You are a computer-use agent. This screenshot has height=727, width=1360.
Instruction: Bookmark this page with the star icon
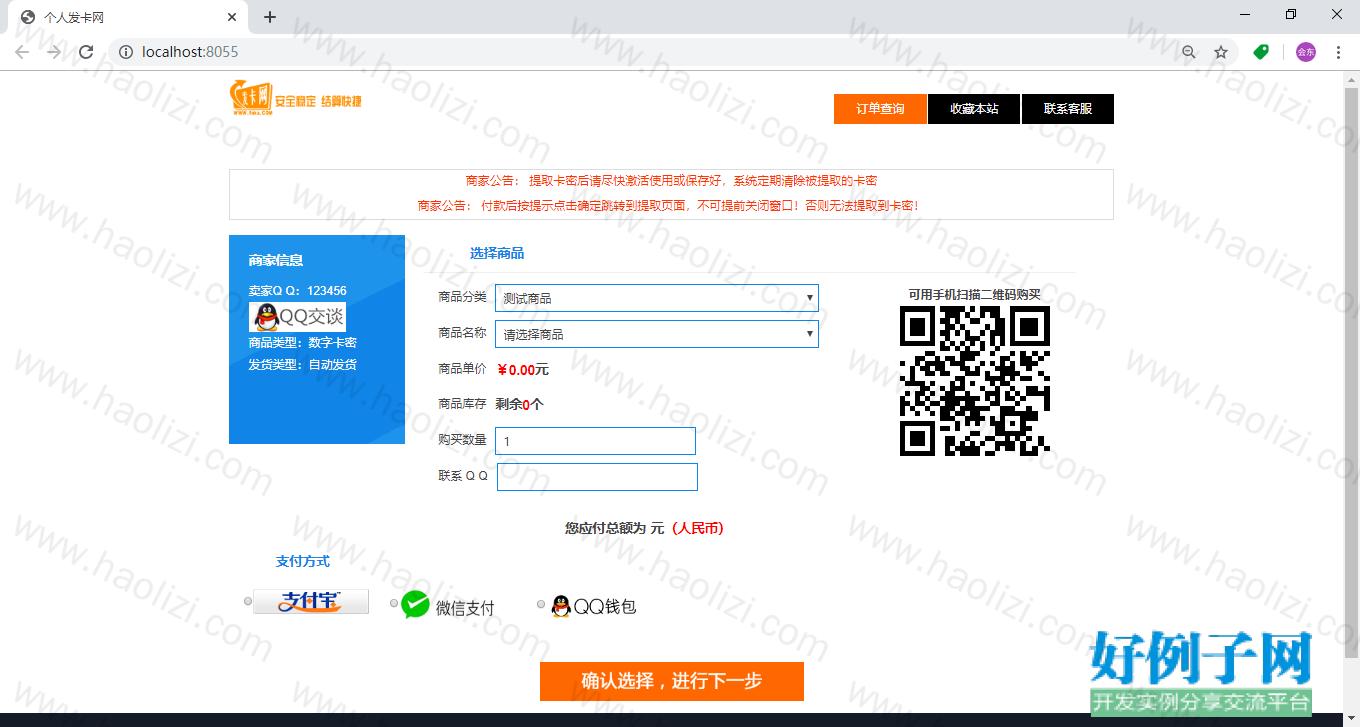[1221, 52]
